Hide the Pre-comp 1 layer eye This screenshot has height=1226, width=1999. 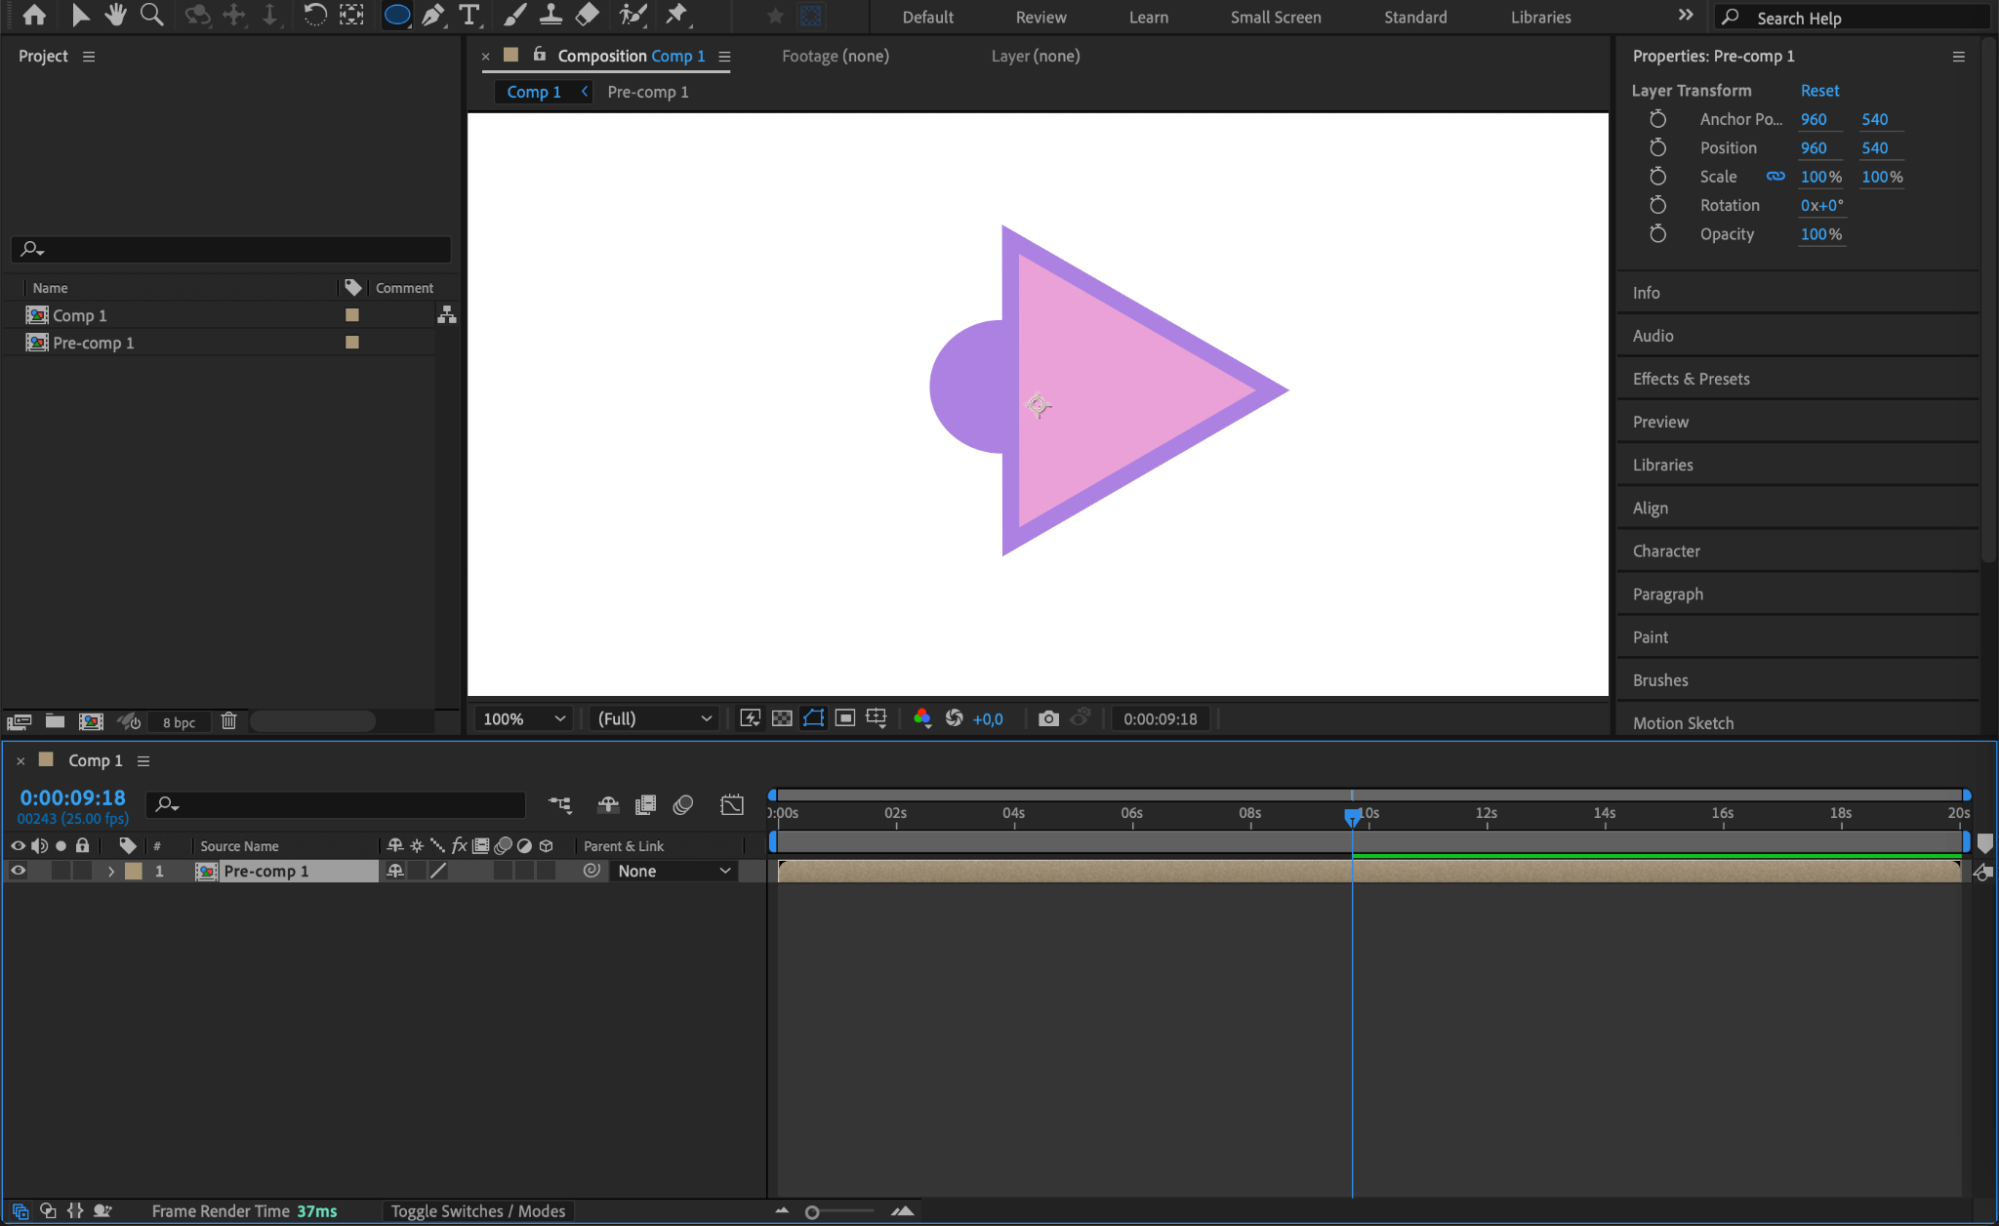tap(18, 871)
